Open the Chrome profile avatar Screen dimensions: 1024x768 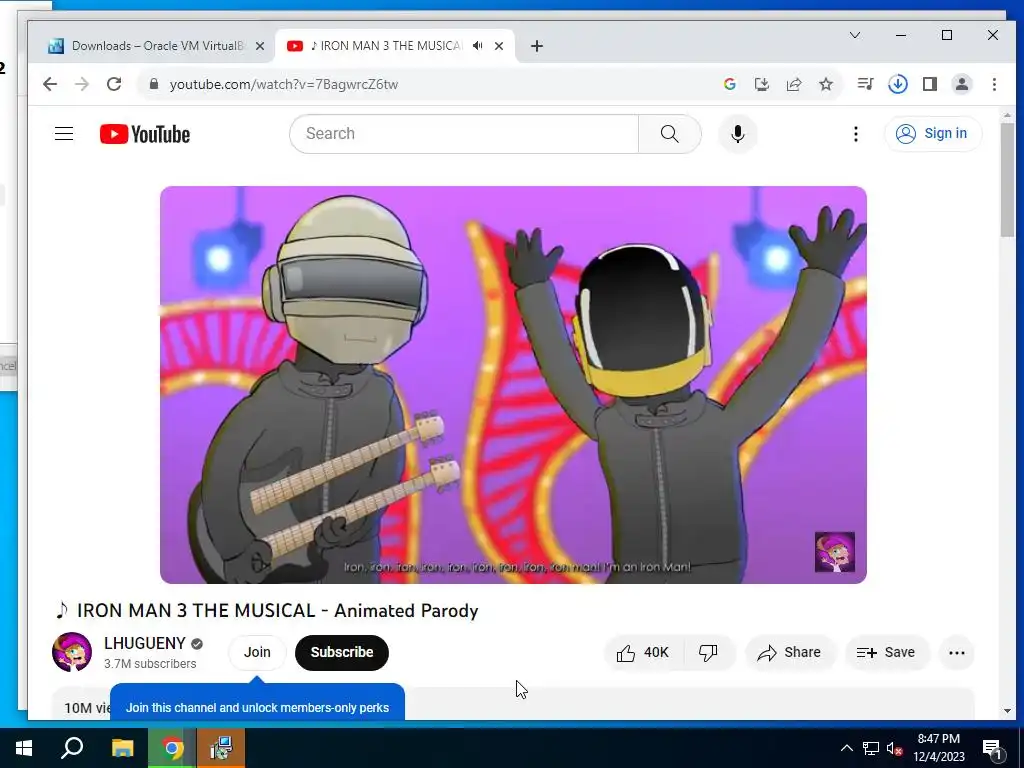click(x=962, y=84)
